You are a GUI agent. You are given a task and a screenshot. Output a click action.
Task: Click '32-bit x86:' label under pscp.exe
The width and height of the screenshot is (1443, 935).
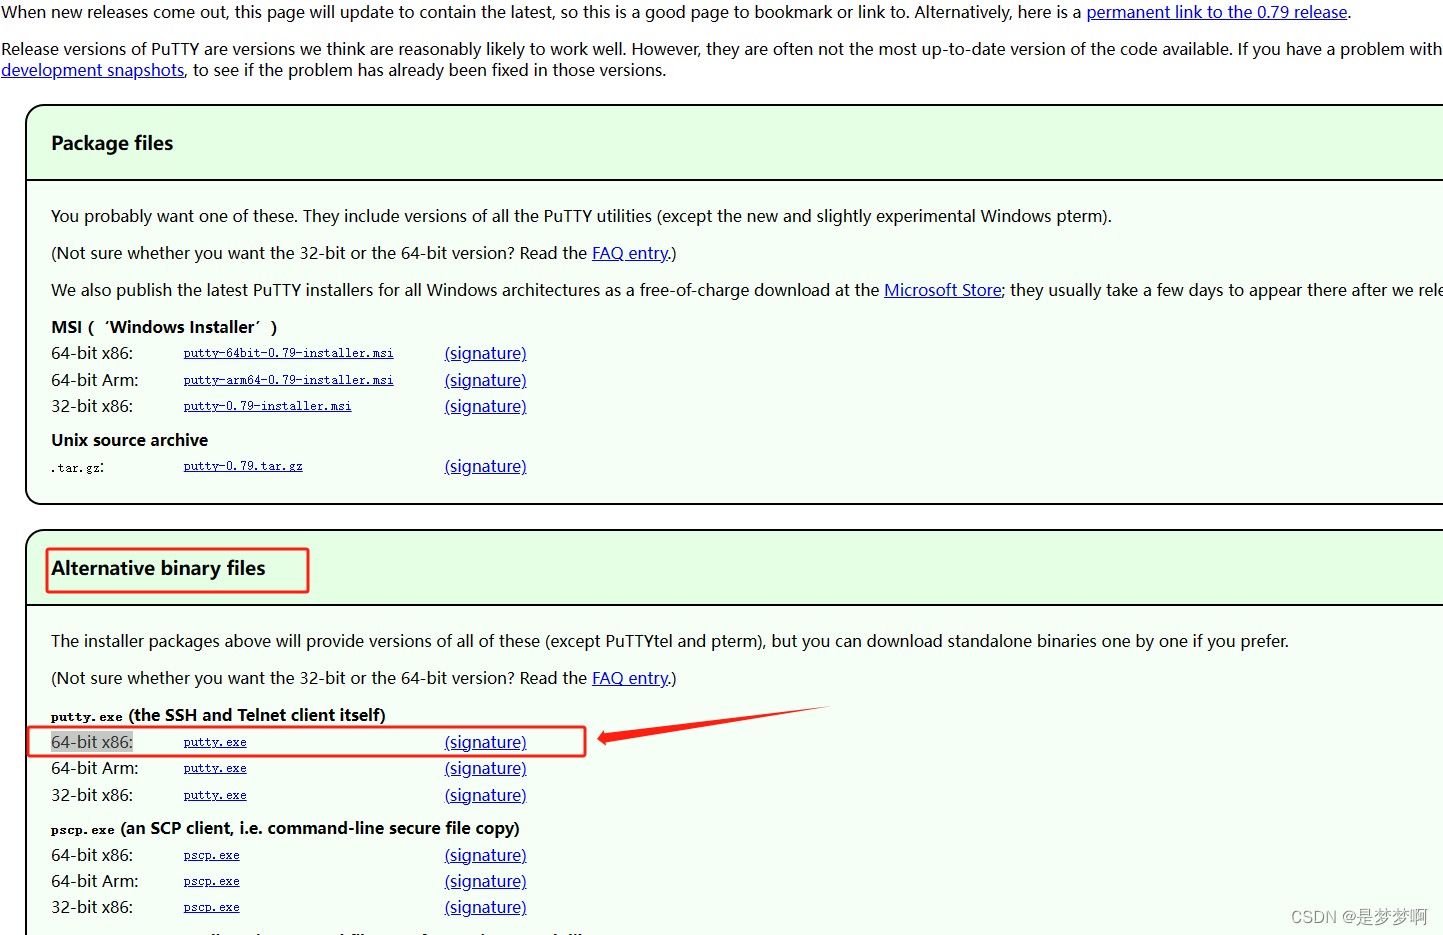[x=92, y=907]
